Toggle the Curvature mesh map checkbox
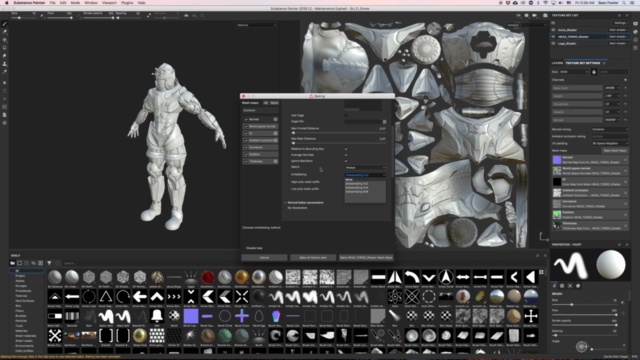The height and width of the screenshot is (360, 640). [x=246, y=147]
